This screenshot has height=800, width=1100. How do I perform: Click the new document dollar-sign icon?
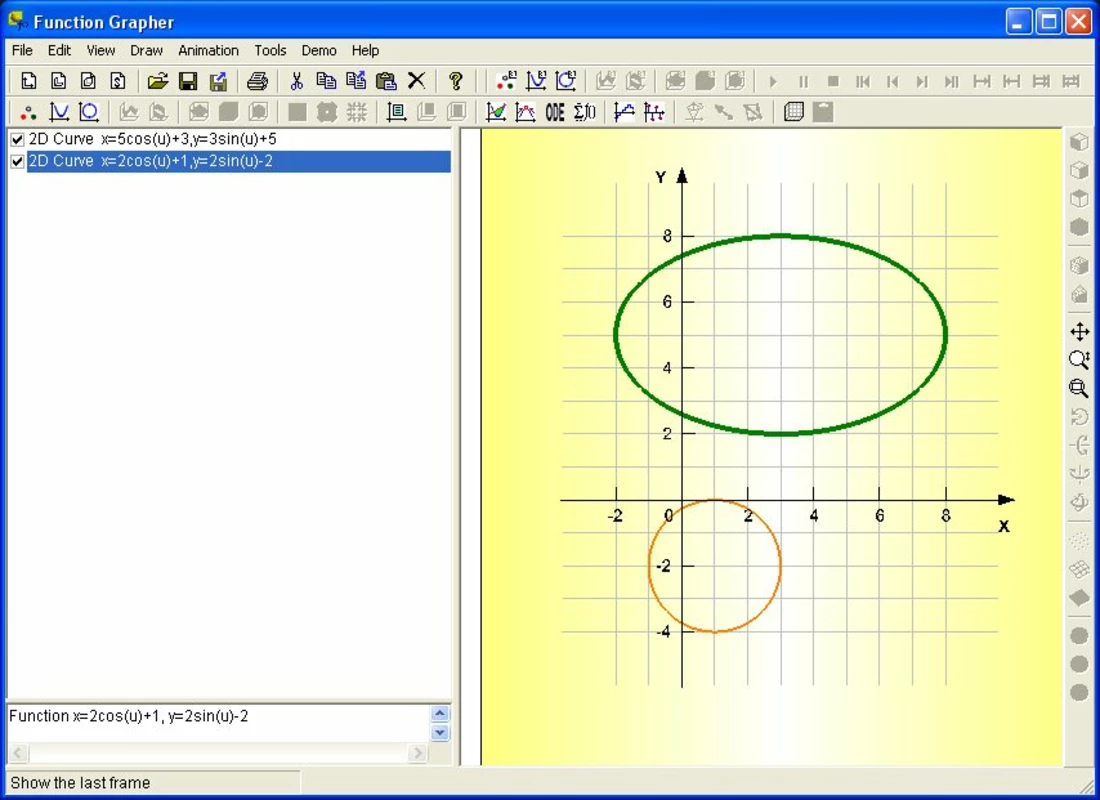118,81
